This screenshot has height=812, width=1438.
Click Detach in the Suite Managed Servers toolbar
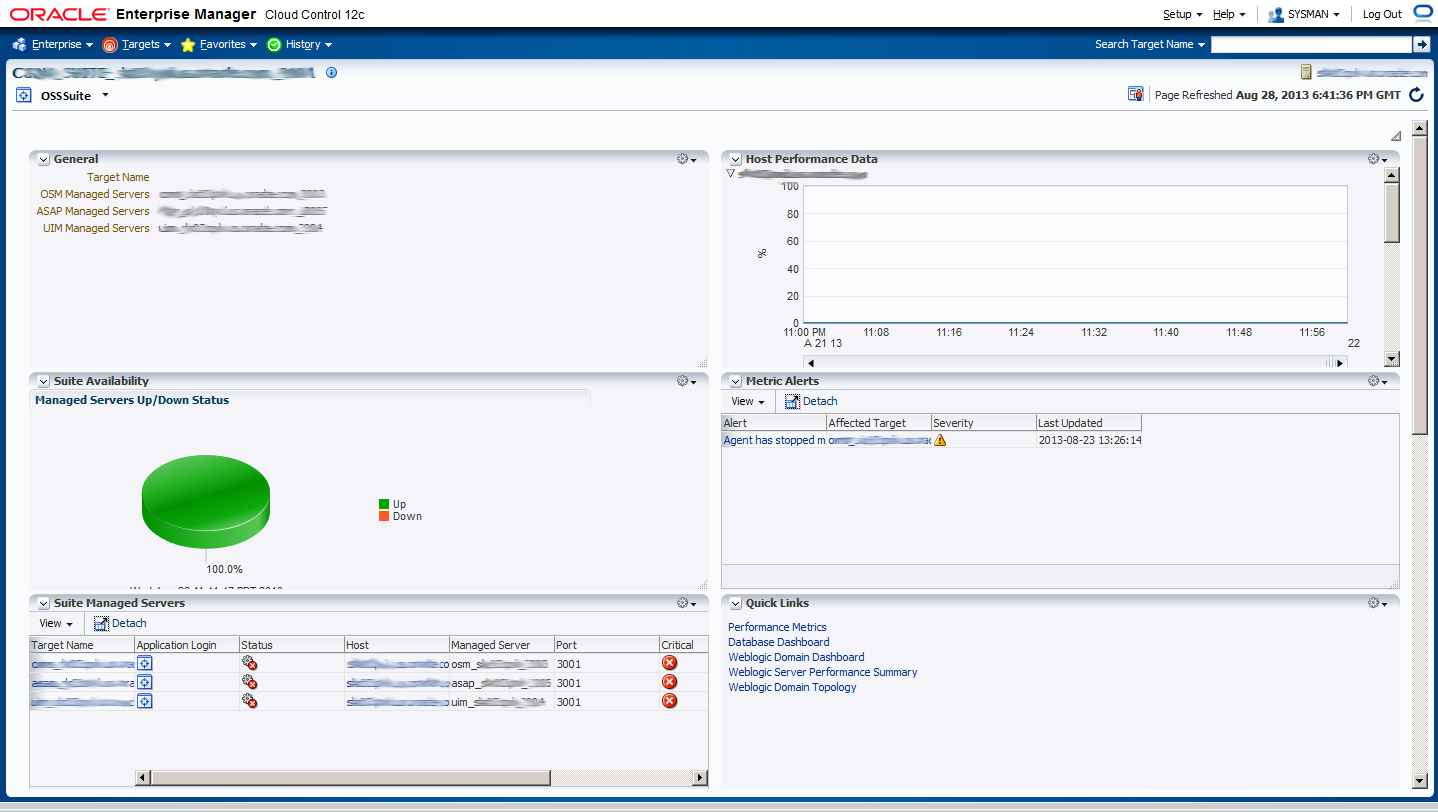click(120, 623)
